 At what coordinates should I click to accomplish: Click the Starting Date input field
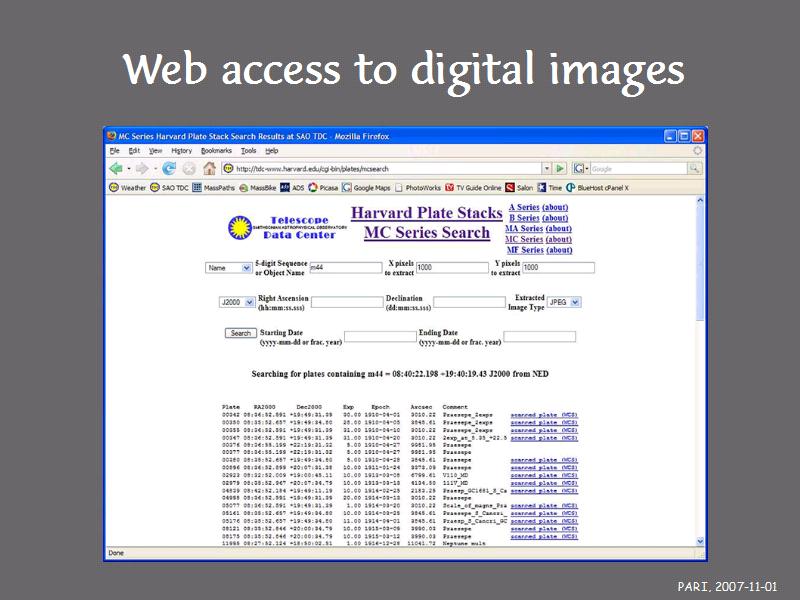click(x=380, y=336)
